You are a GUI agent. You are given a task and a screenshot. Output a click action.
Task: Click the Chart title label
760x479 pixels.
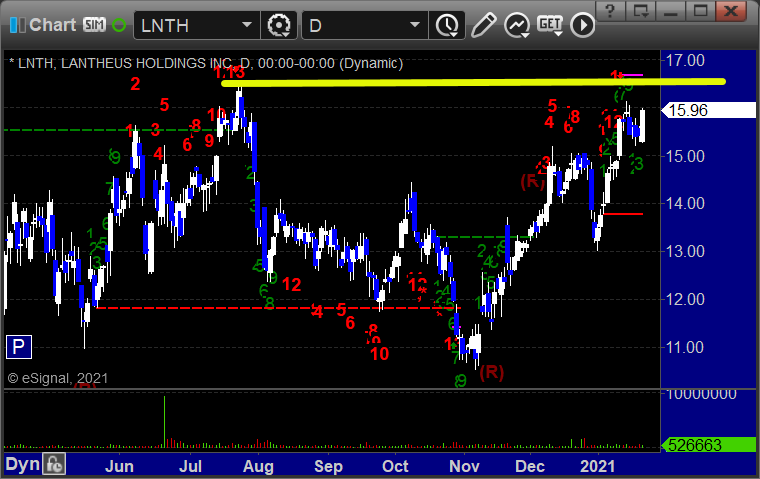click(x=52, y=25)
